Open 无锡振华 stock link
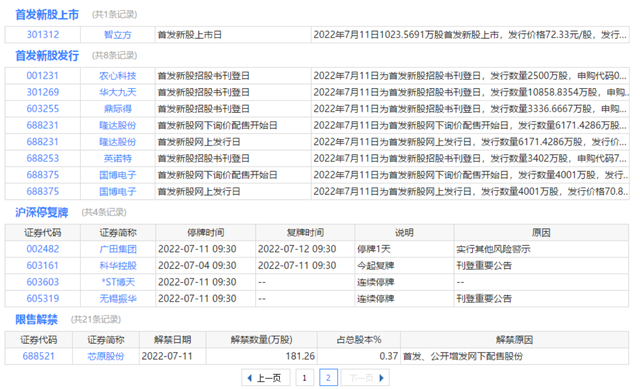 pos(118,299)
